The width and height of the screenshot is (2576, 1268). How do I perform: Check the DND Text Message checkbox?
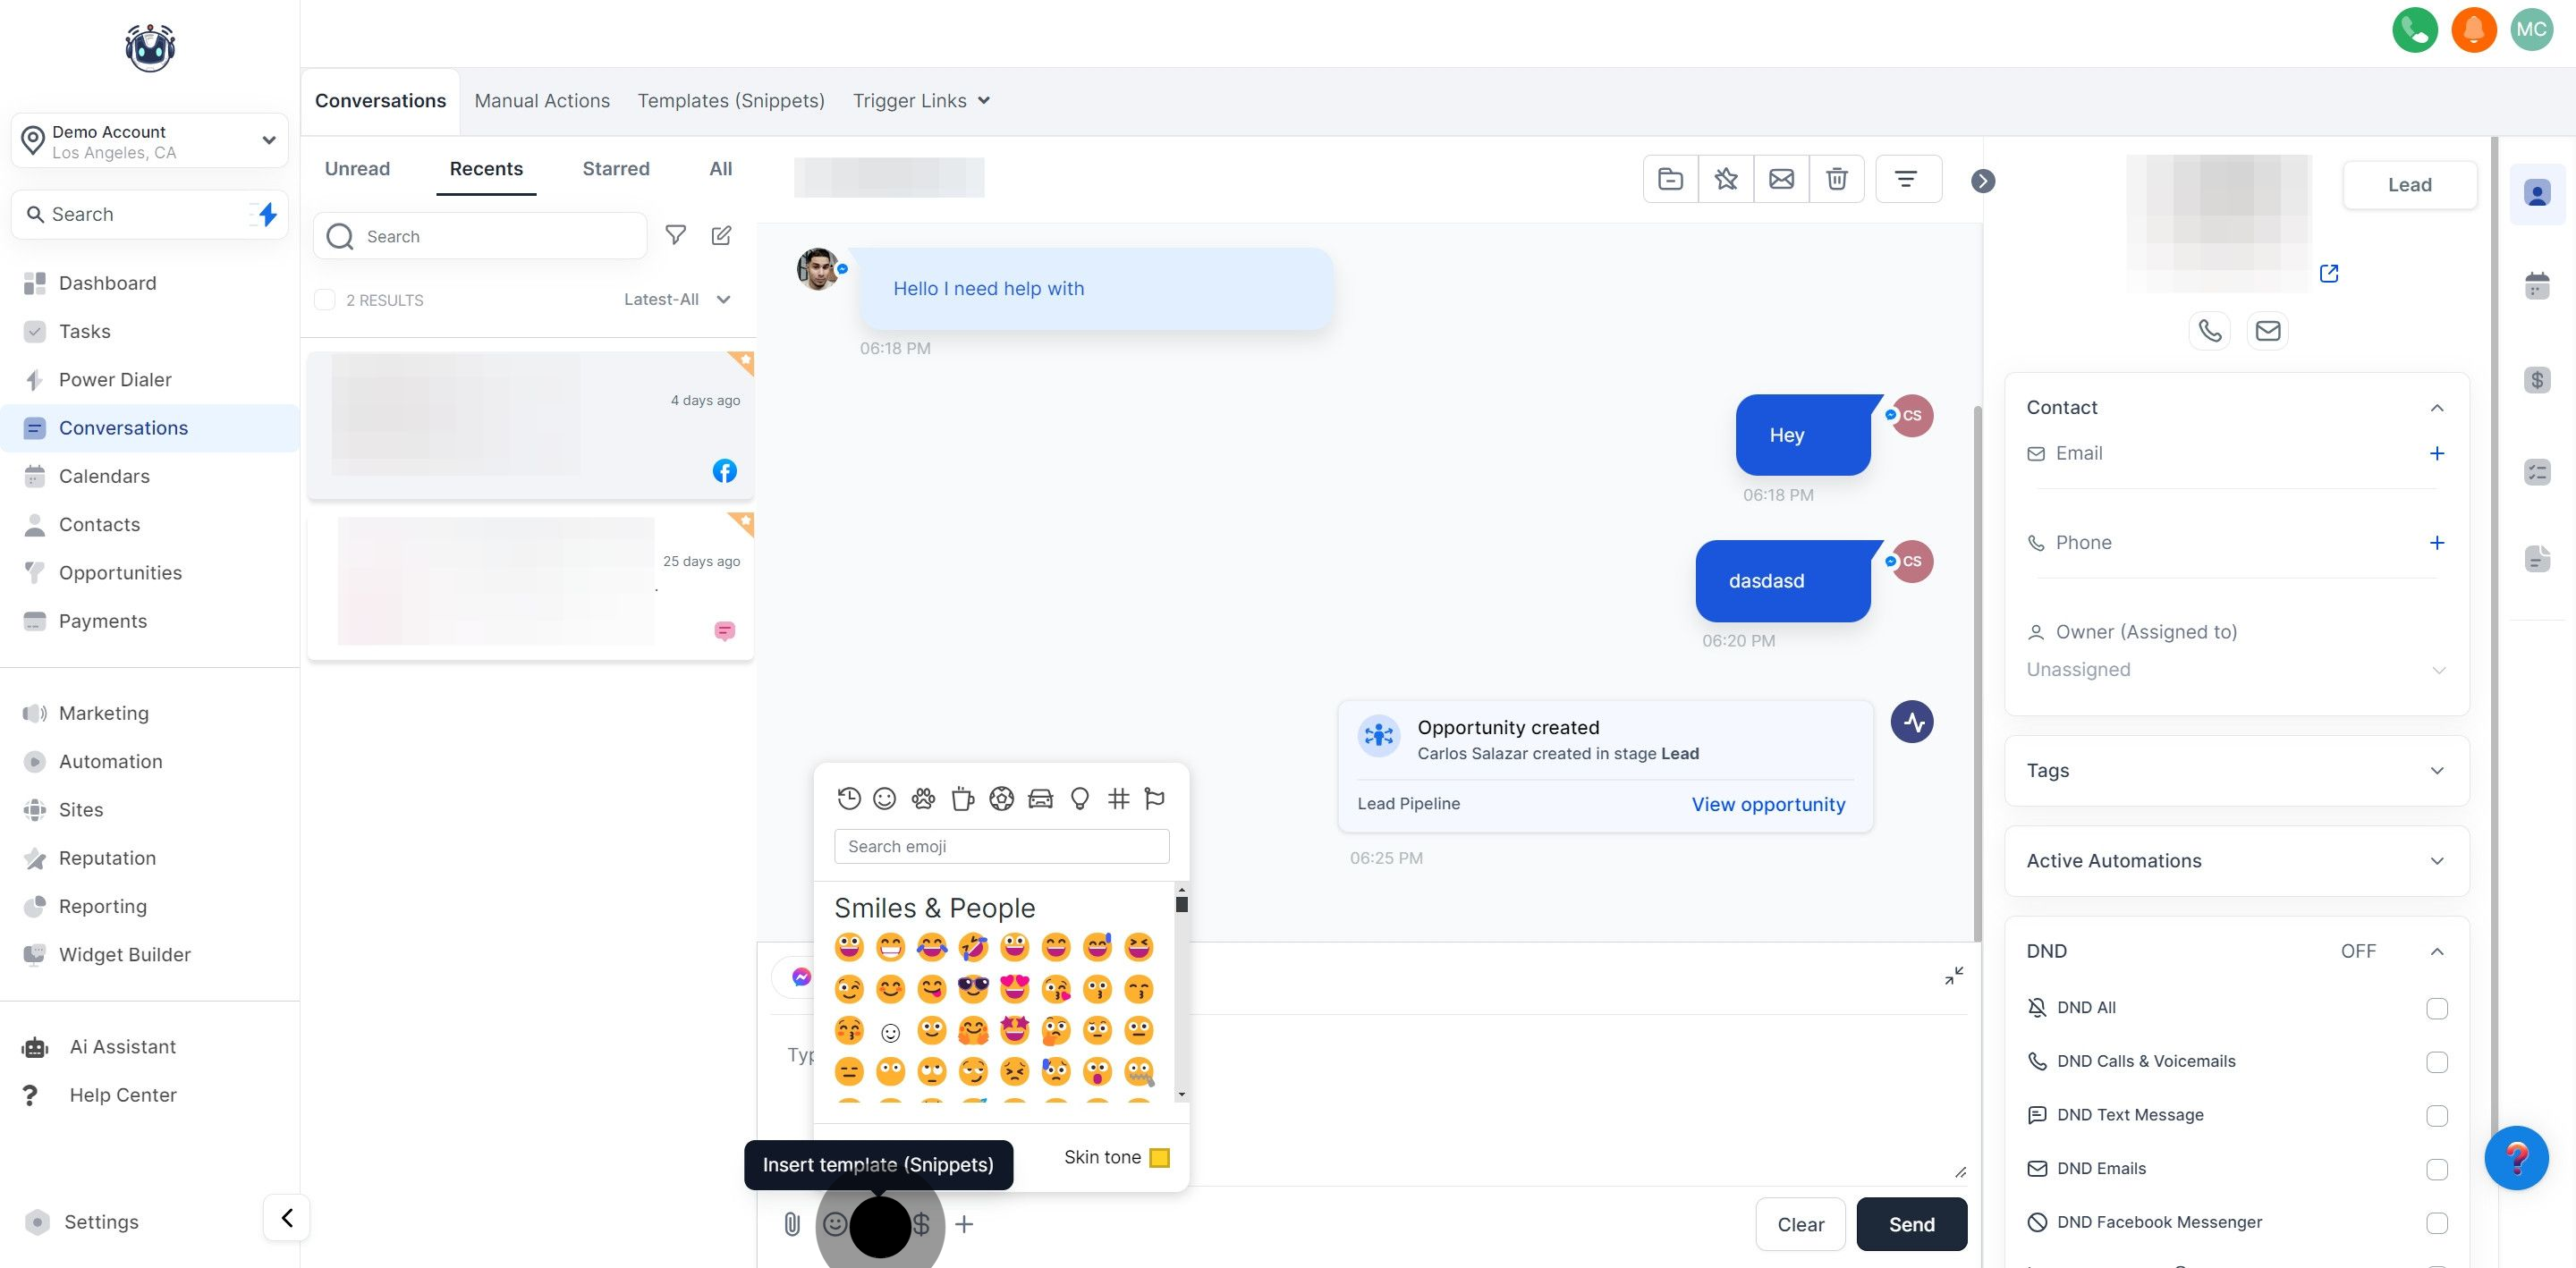(x=2436, y=1115)
